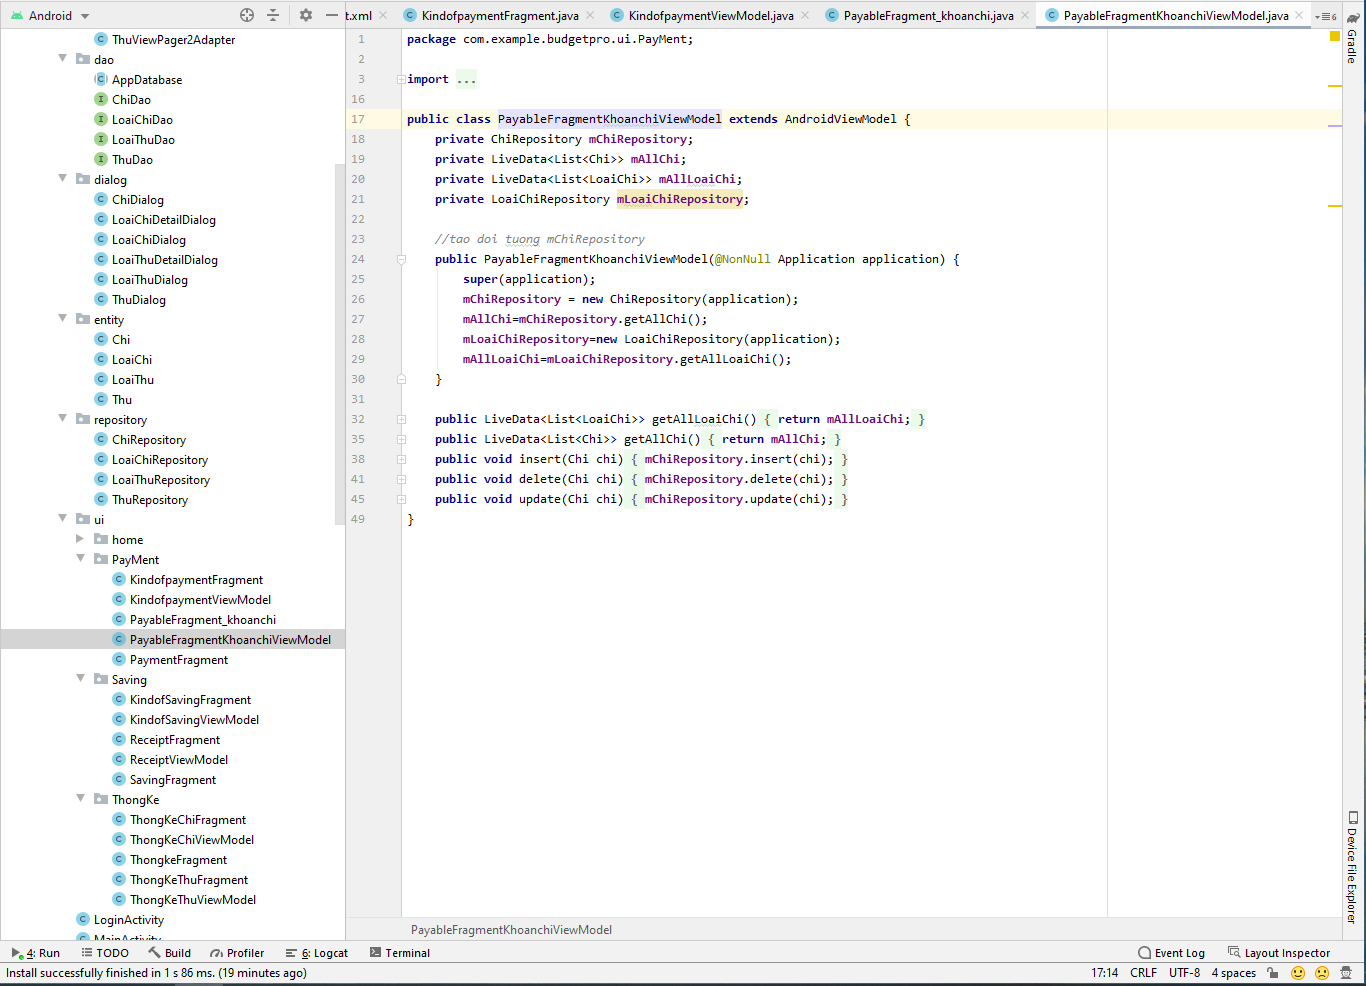
Task: Click the collapse all icon in Project panel
Action: (x=273, y=15)
